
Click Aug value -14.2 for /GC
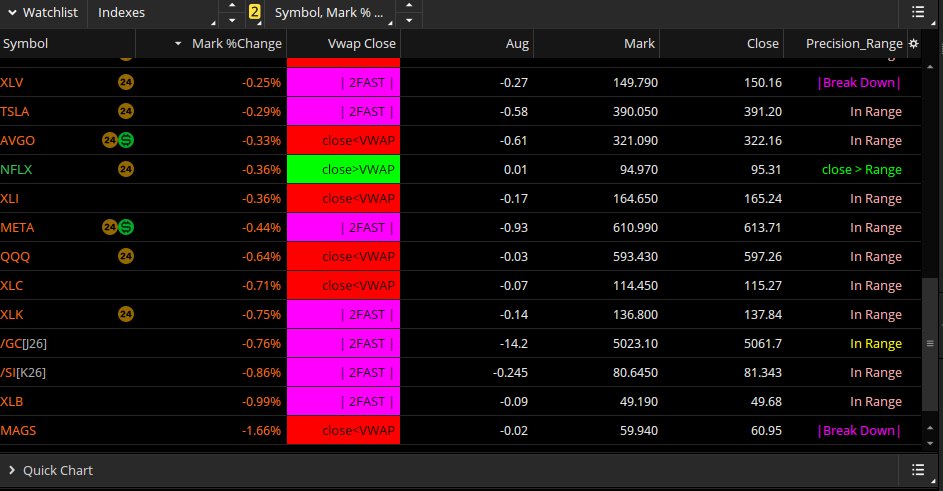coord(514,344)
